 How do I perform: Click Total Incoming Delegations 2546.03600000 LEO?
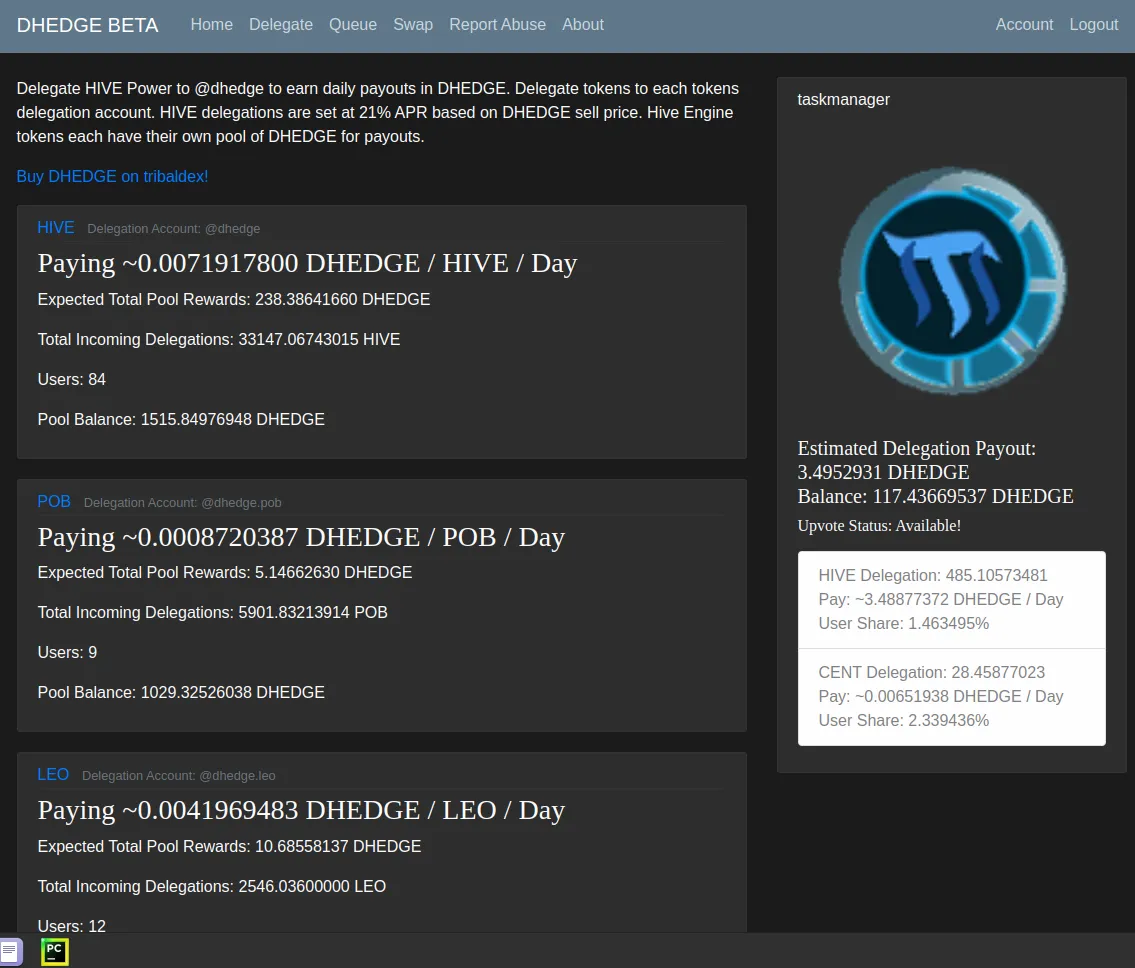click(212, 886)
